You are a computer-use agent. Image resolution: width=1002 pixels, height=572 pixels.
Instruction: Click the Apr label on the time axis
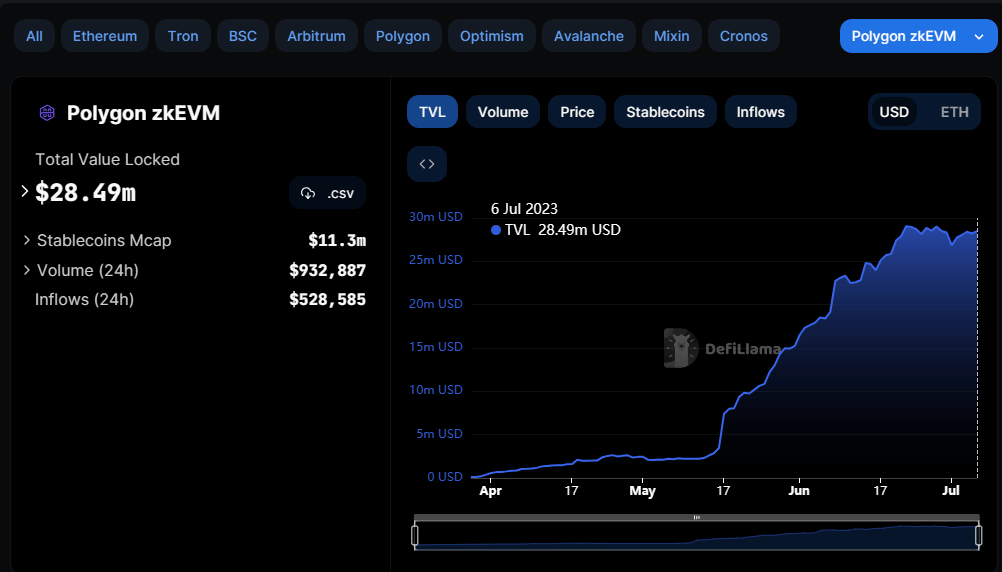point(490,491)
